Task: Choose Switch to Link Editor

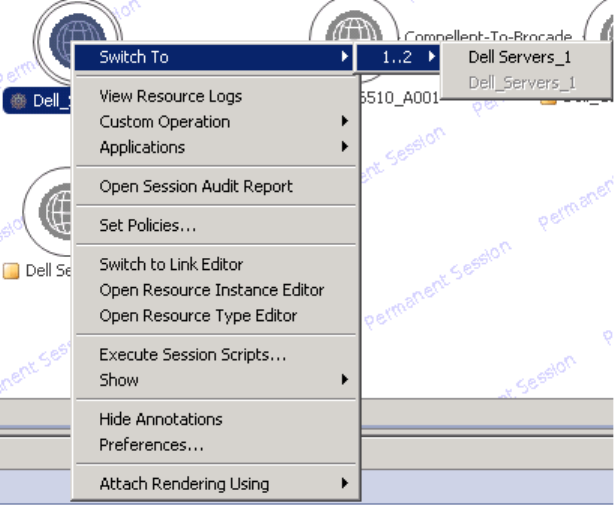Action: pyautogui.click(x=213, y=264)
